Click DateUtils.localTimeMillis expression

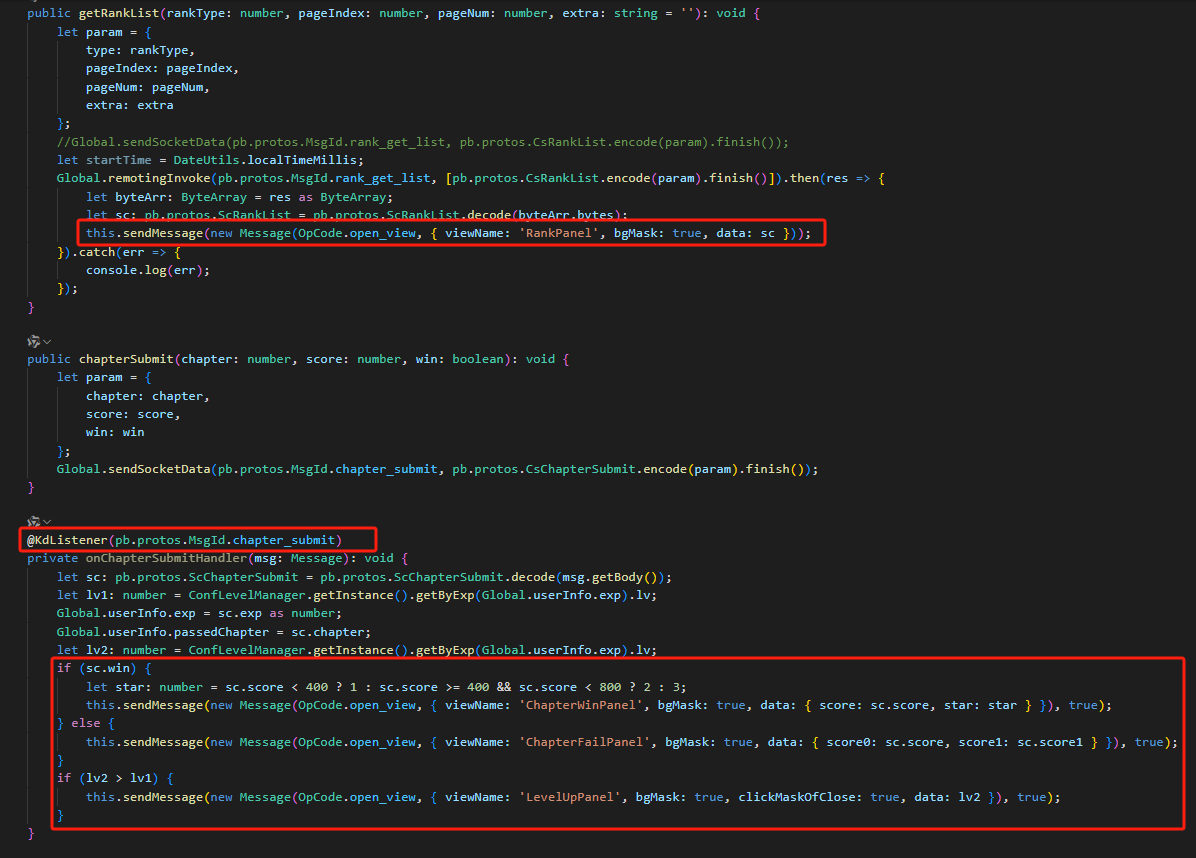[265, 160]
